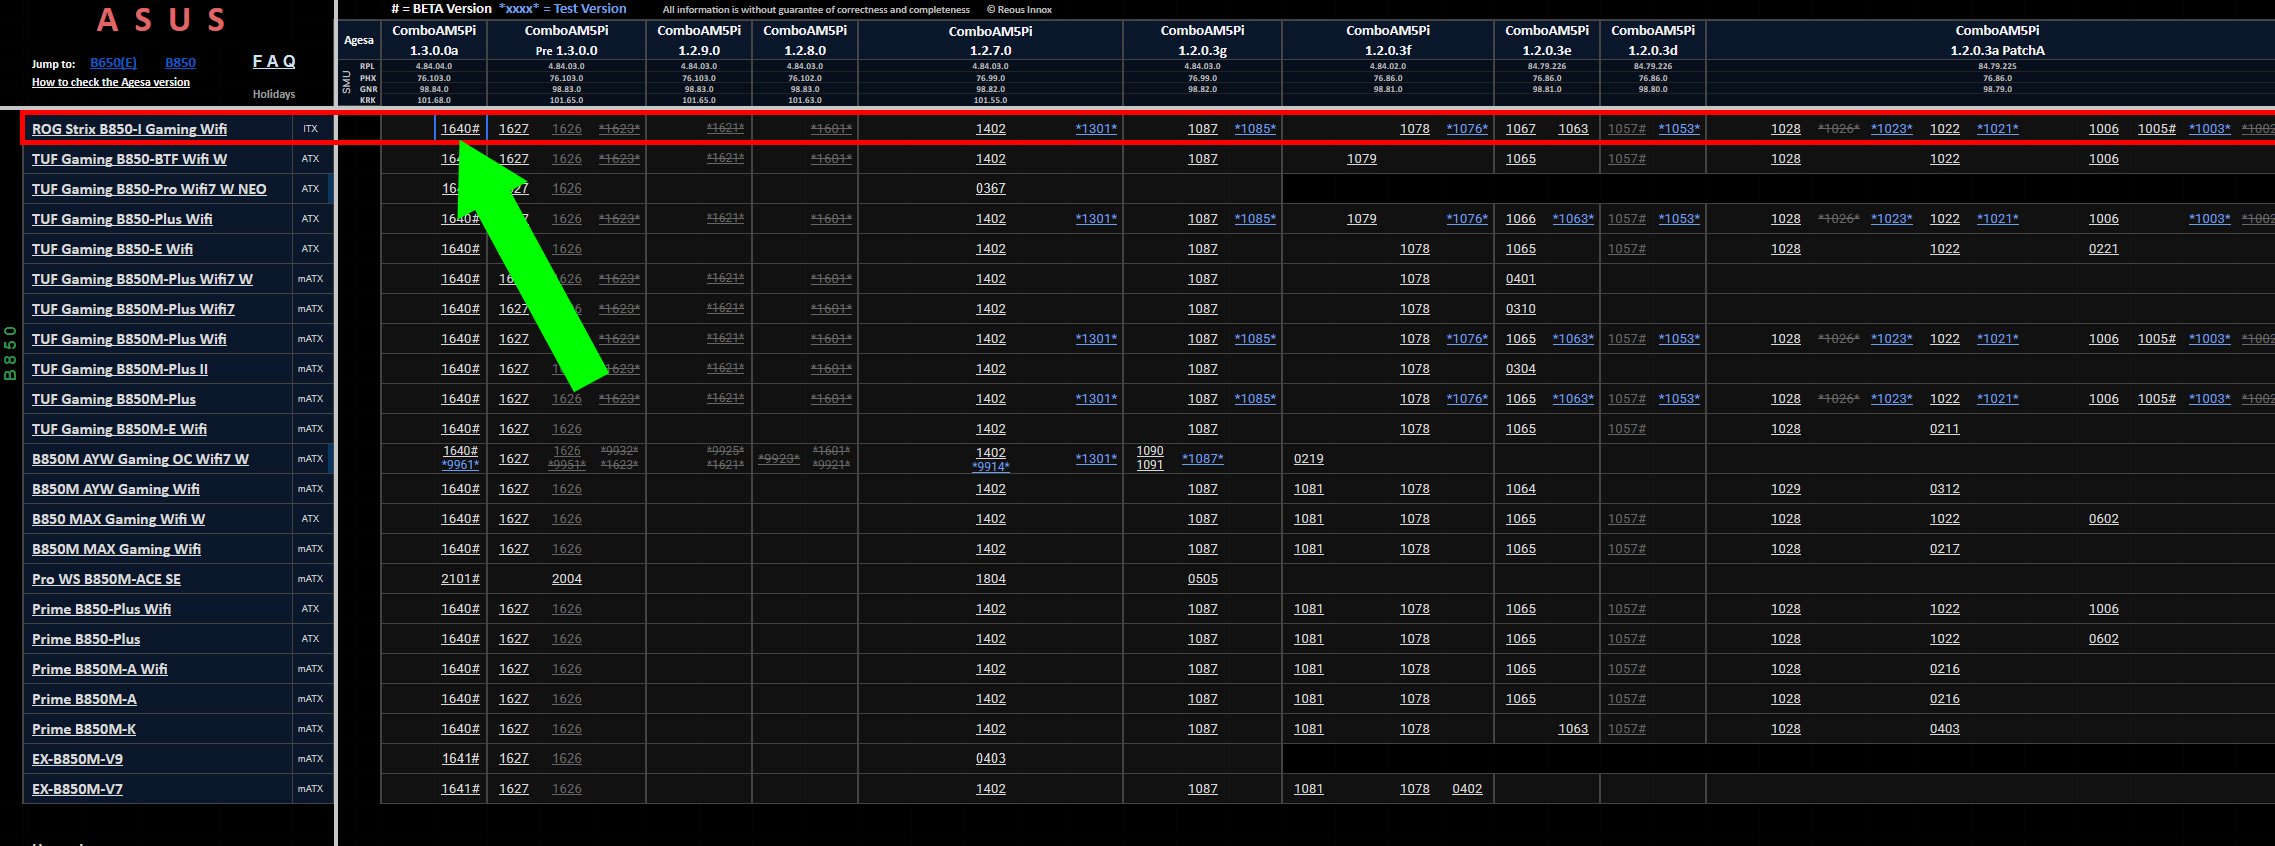Open ROG Strix B850-I Gaming Wifi board link
The height and width of the screenshot is (846, 2275).
tap(129, 129)
